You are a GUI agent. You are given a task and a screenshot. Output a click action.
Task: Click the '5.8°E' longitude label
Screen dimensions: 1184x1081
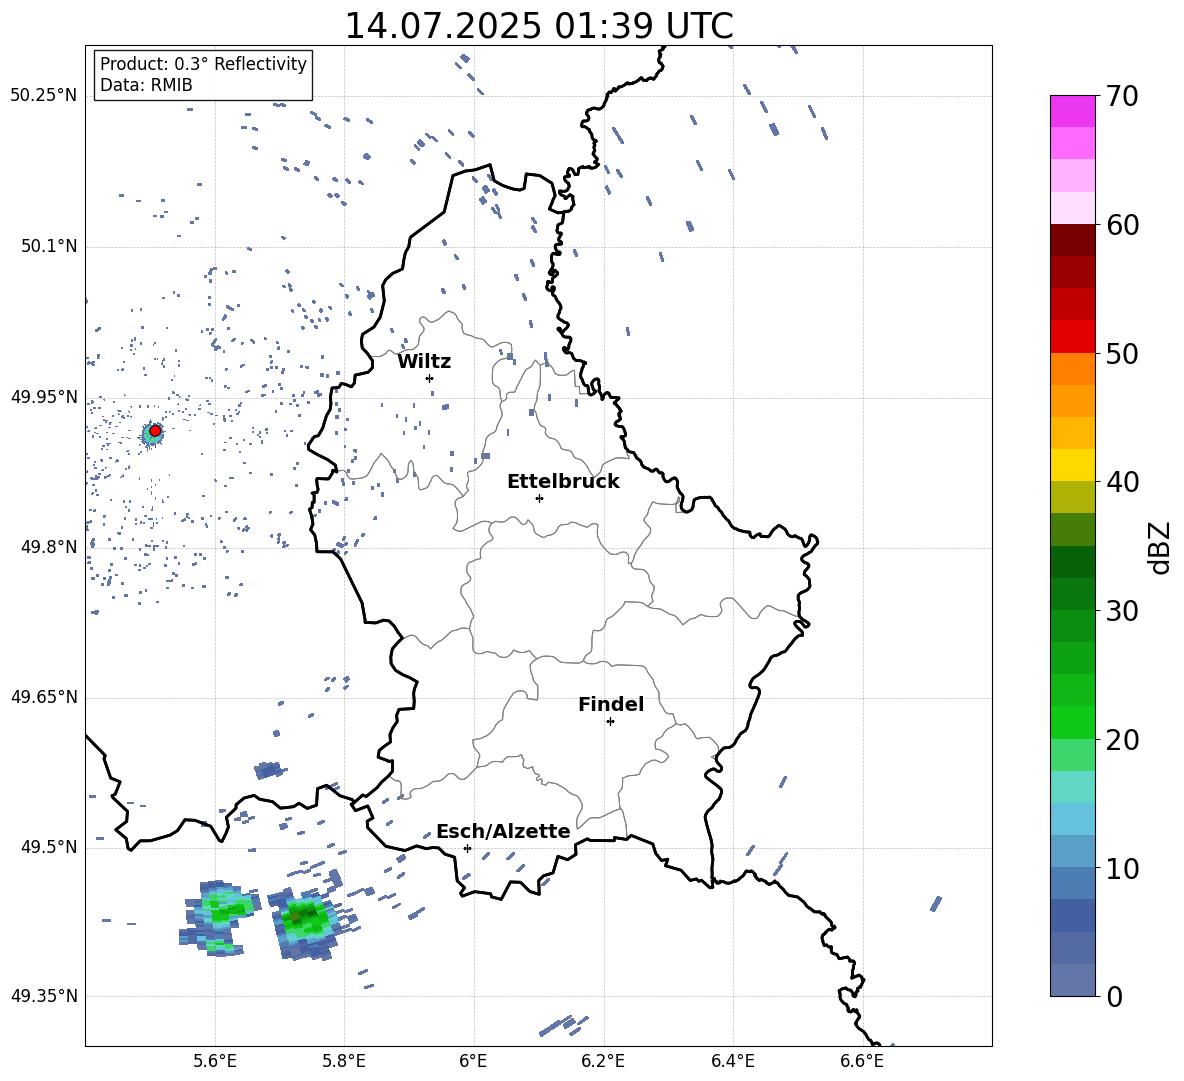344,1061
